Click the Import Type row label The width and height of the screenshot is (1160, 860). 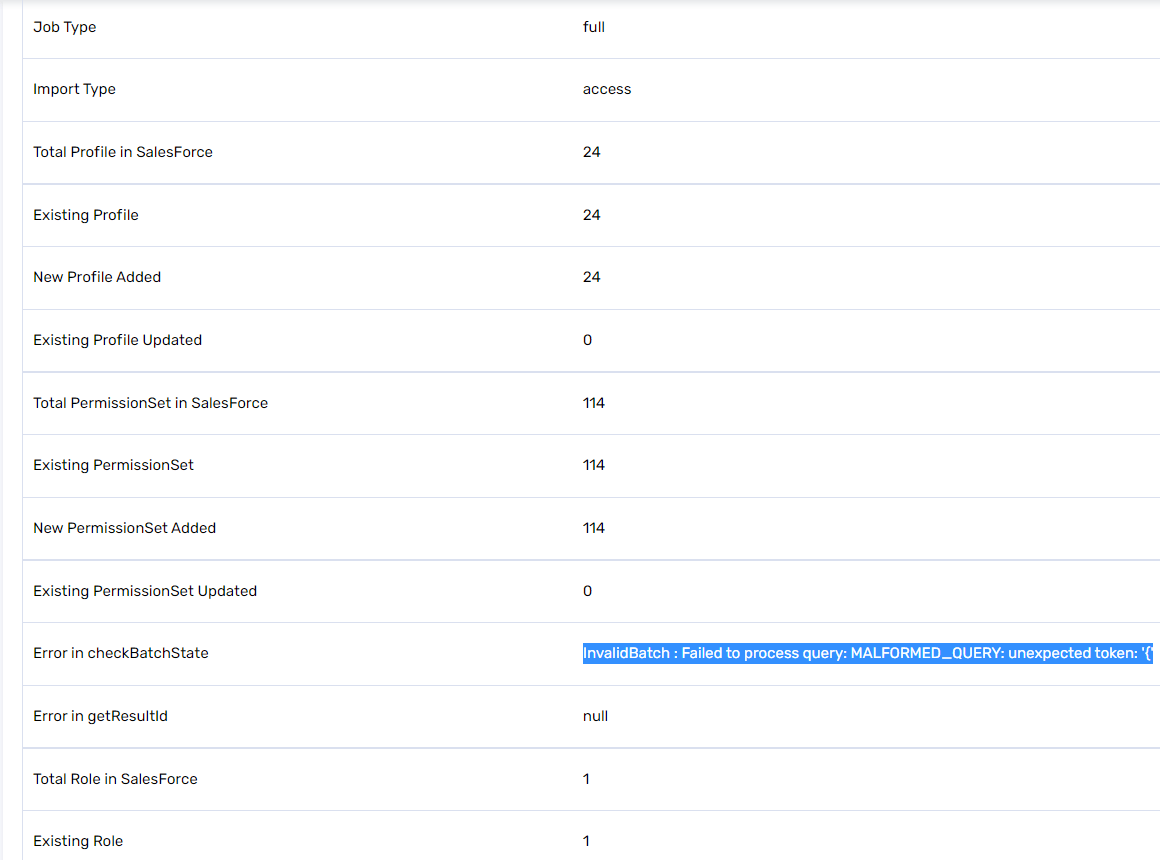74,89
